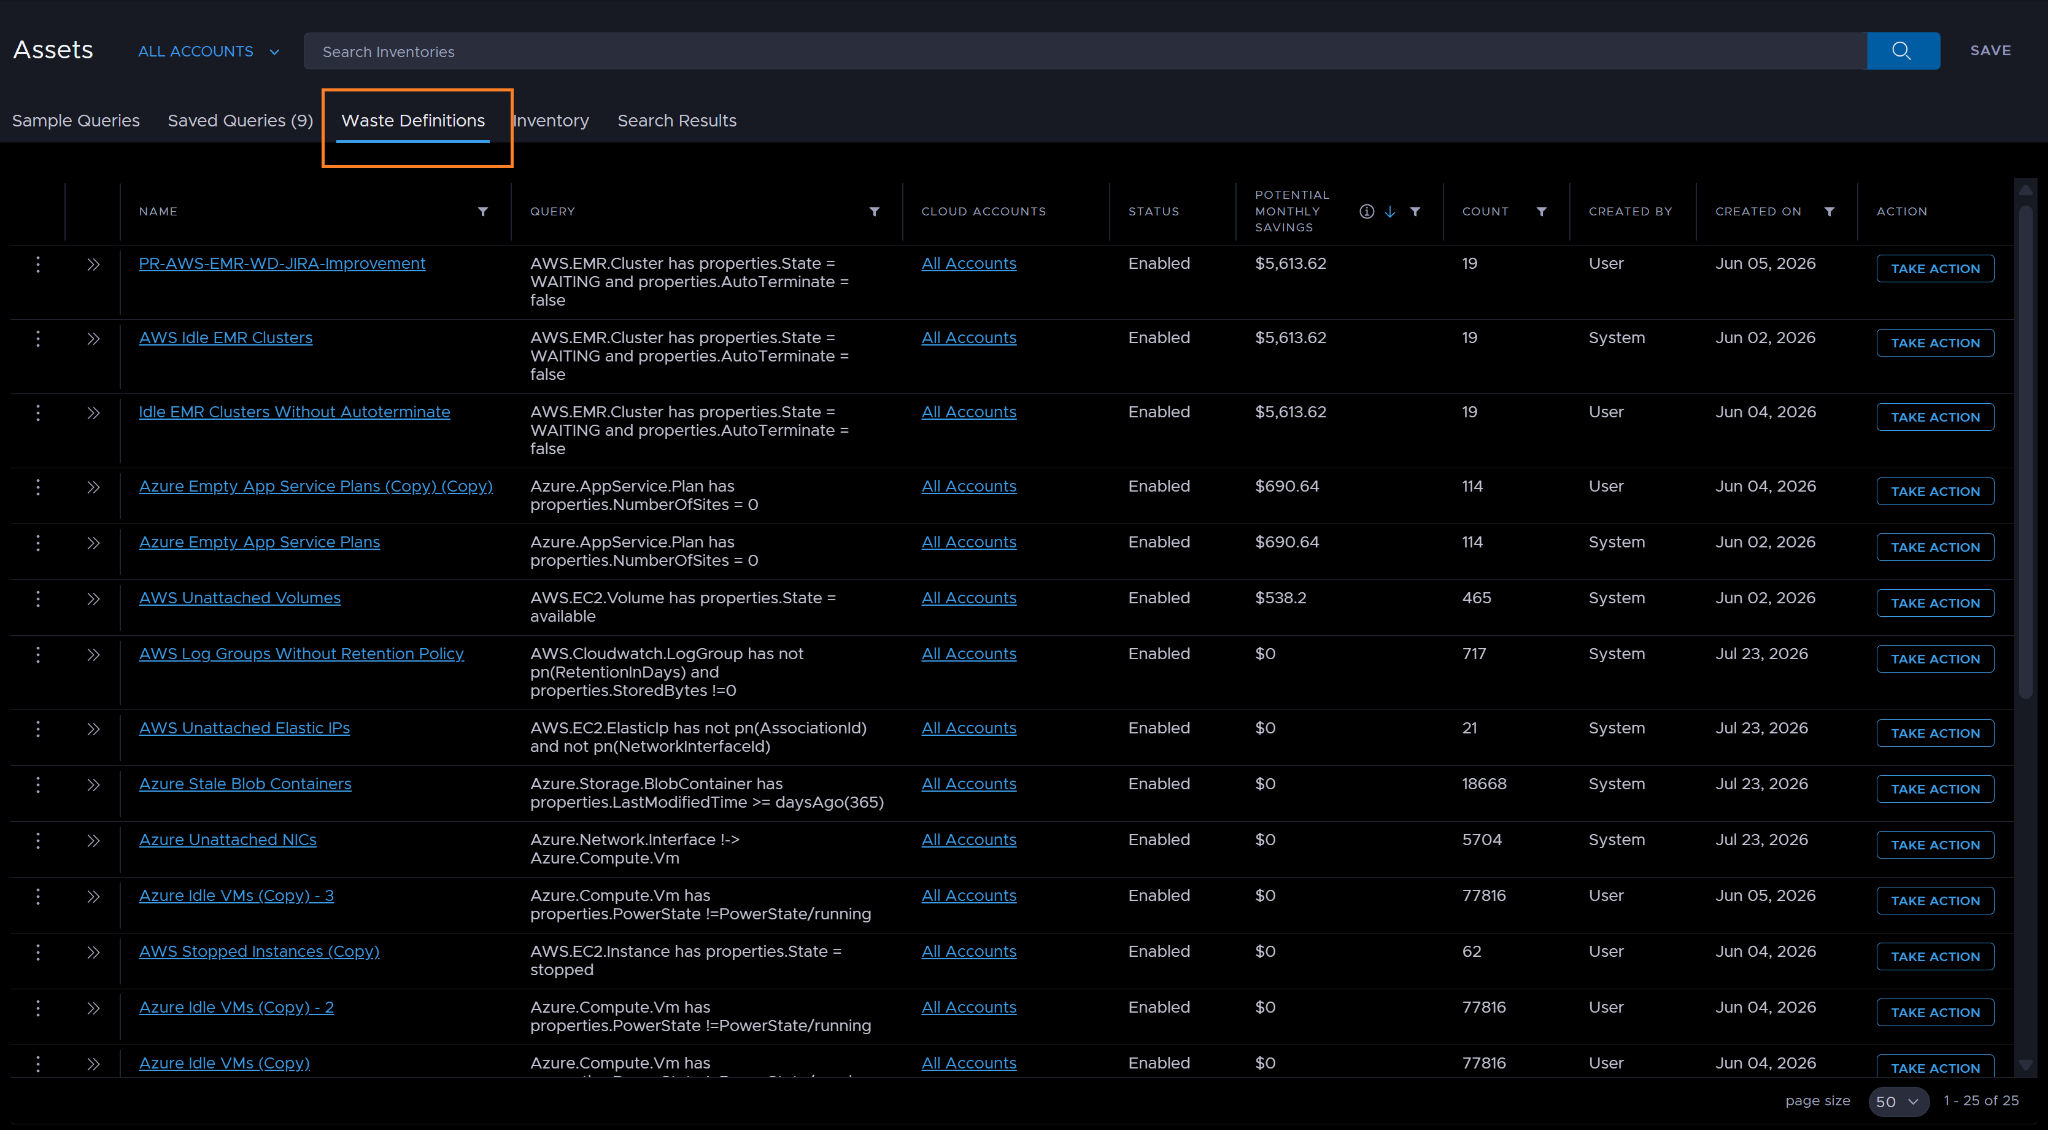Expand the Azure Stale Blob Containers row
The width and height of the screenshot is (2048, 1130).
93,785
